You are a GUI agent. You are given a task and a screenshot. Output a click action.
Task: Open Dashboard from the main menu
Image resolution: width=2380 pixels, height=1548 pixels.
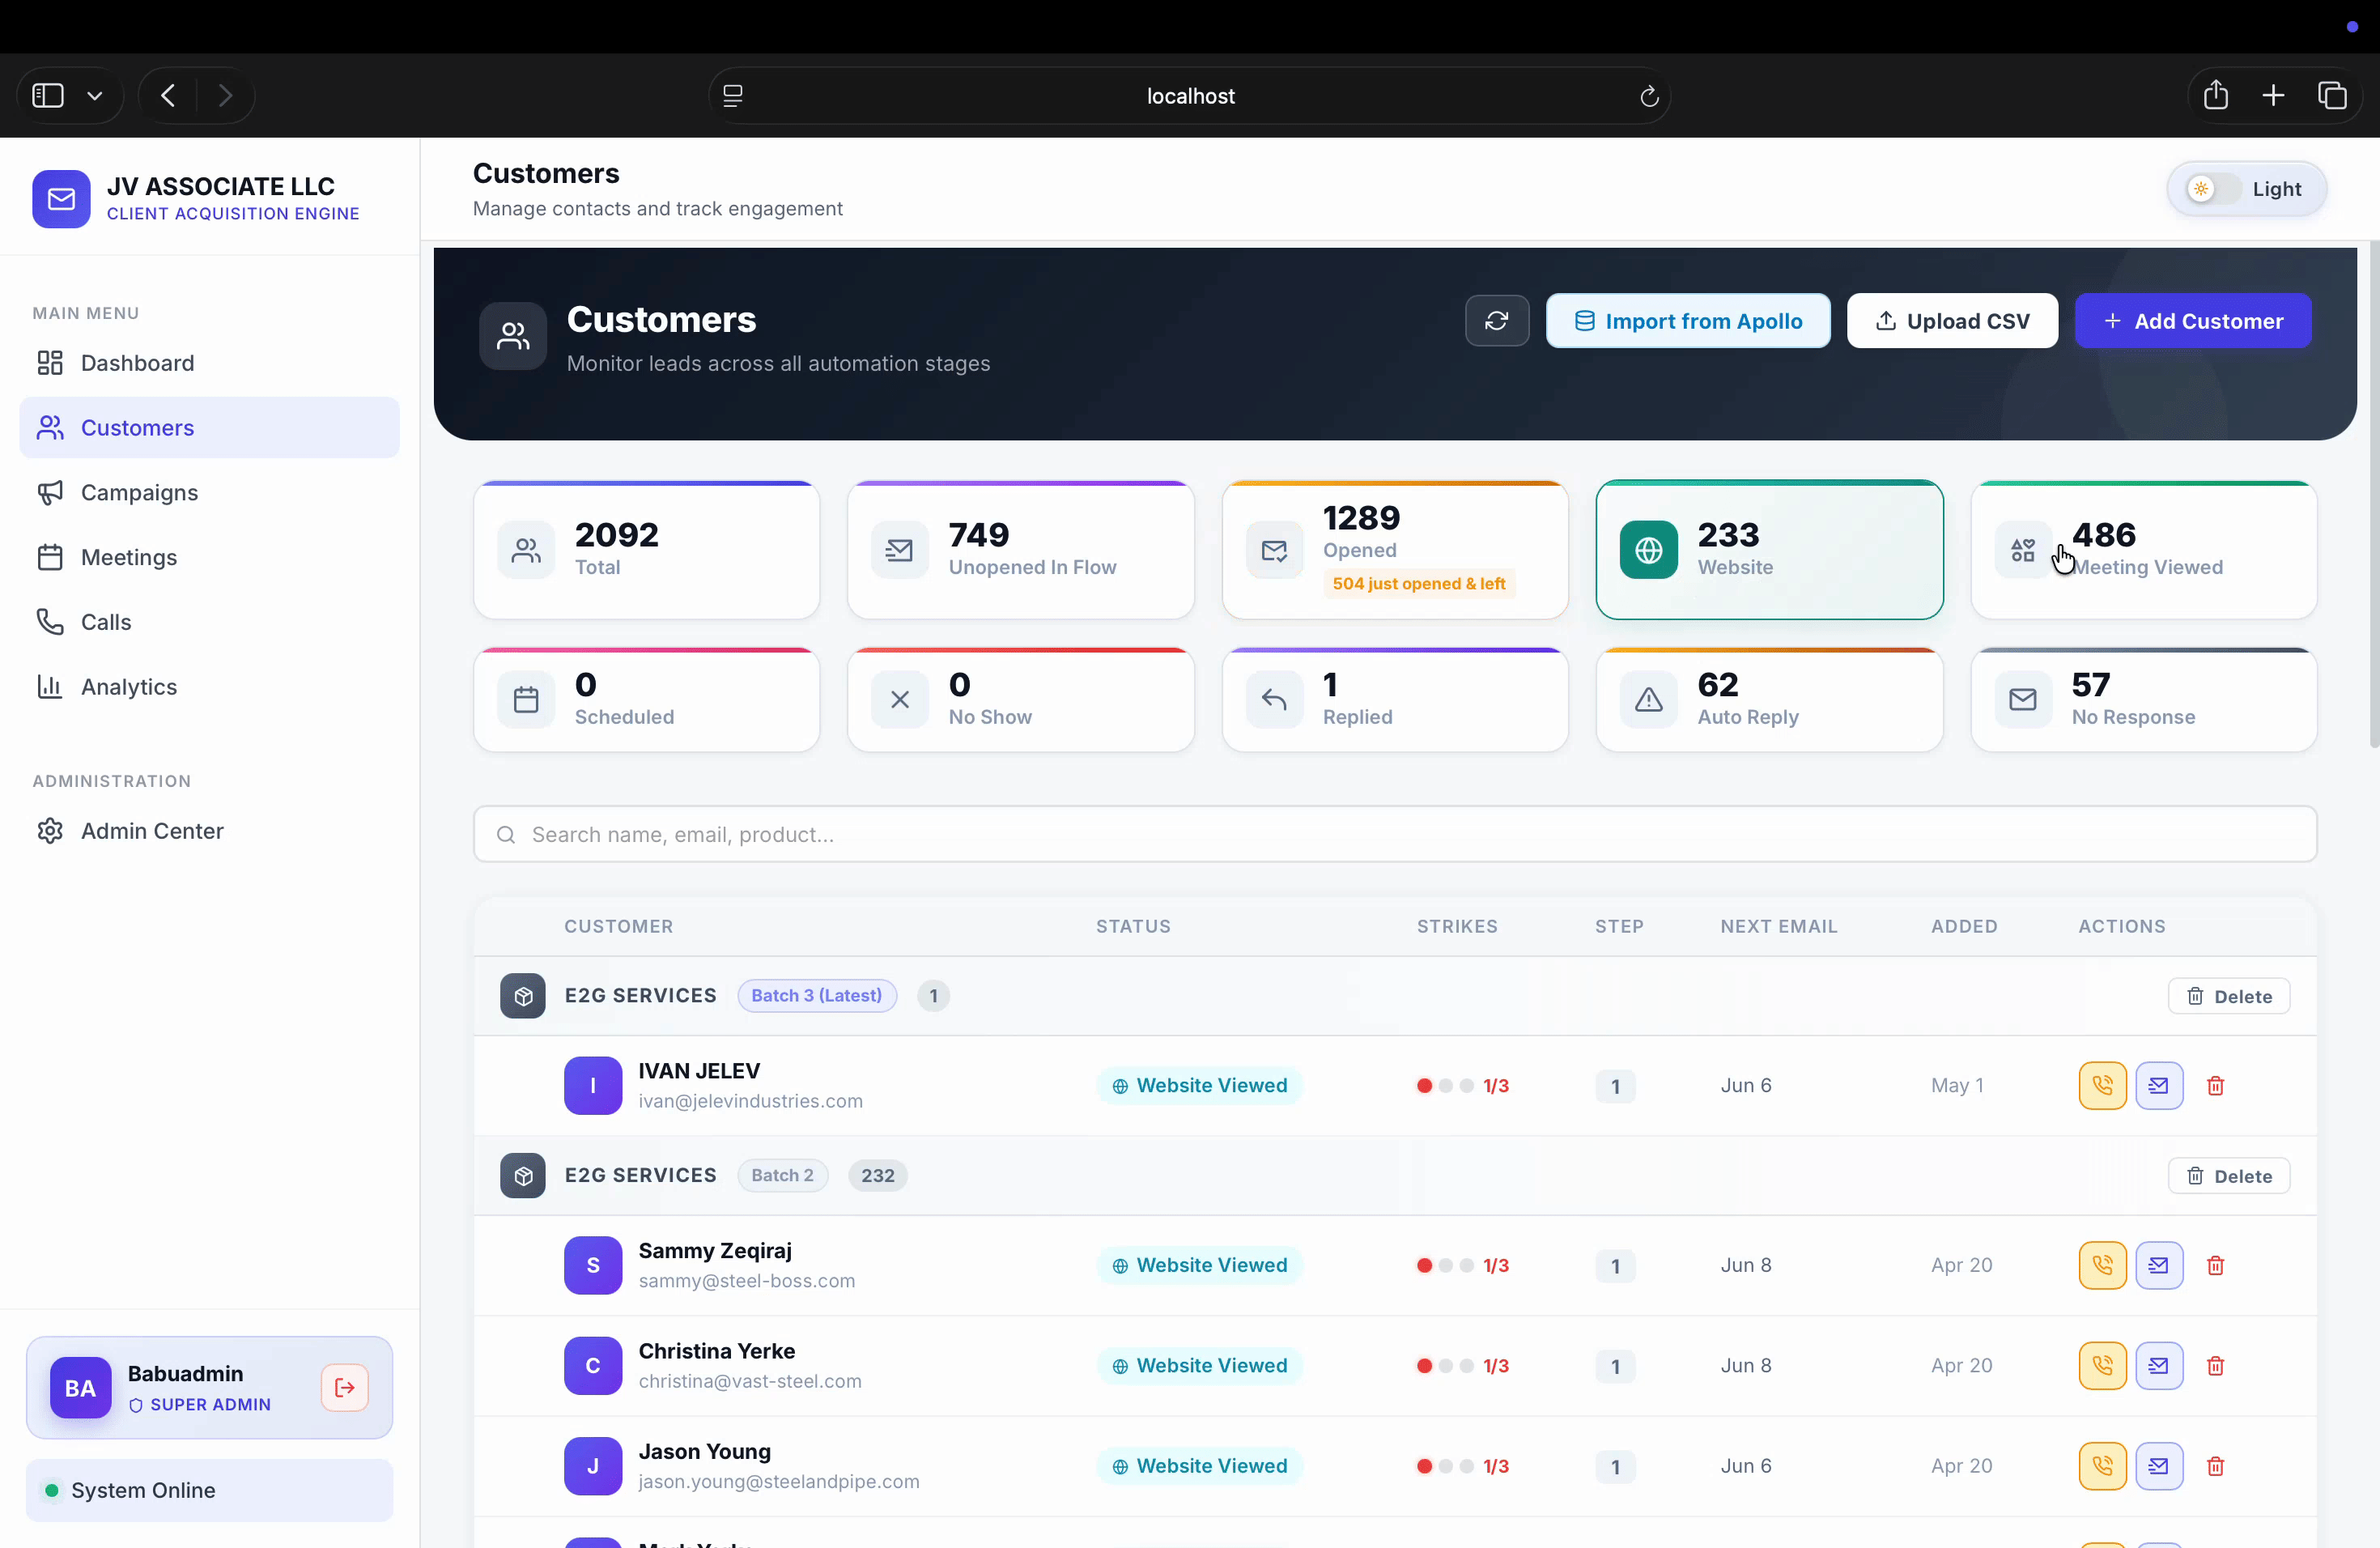click(x=209, y=362)
